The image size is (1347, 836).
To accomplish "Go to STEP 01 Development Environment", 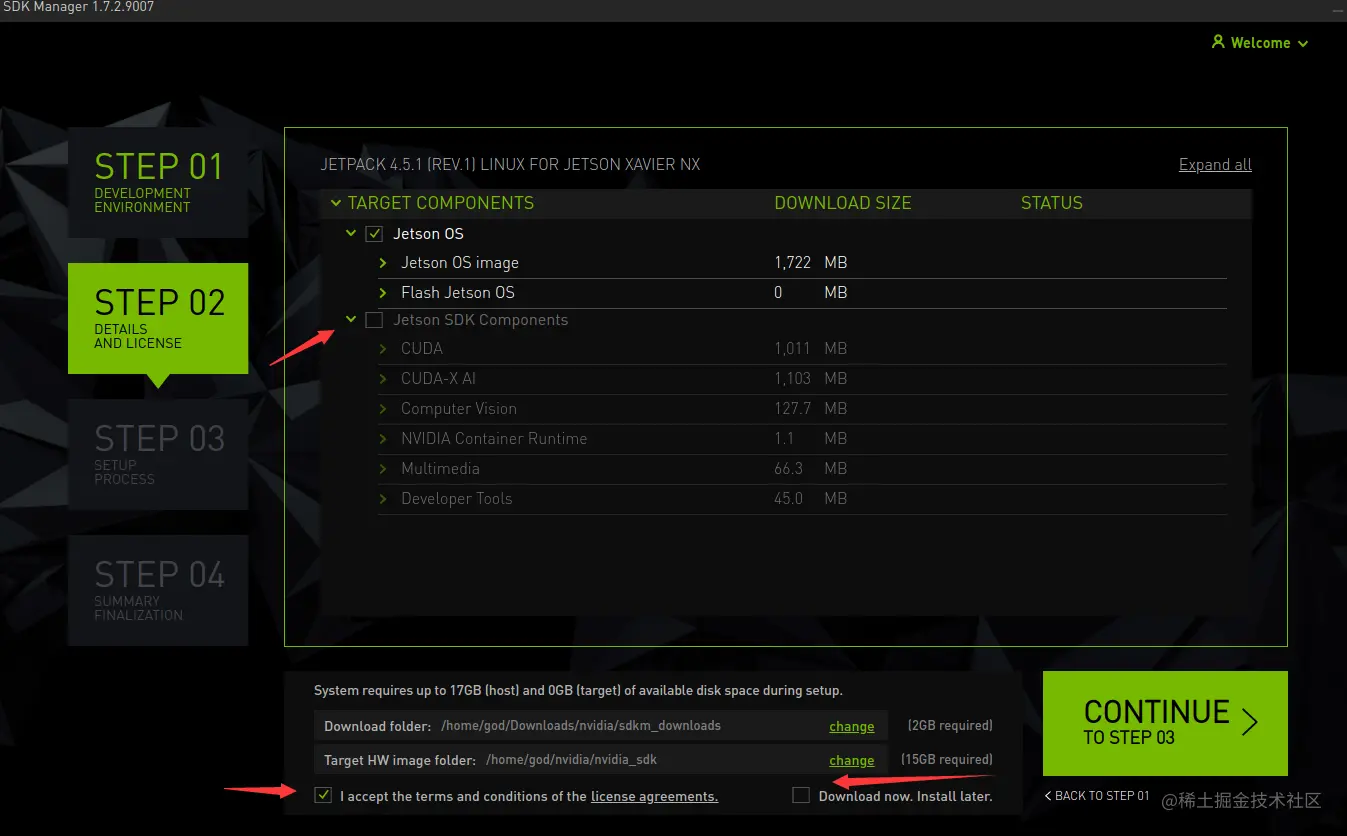I will coord(158,182).
